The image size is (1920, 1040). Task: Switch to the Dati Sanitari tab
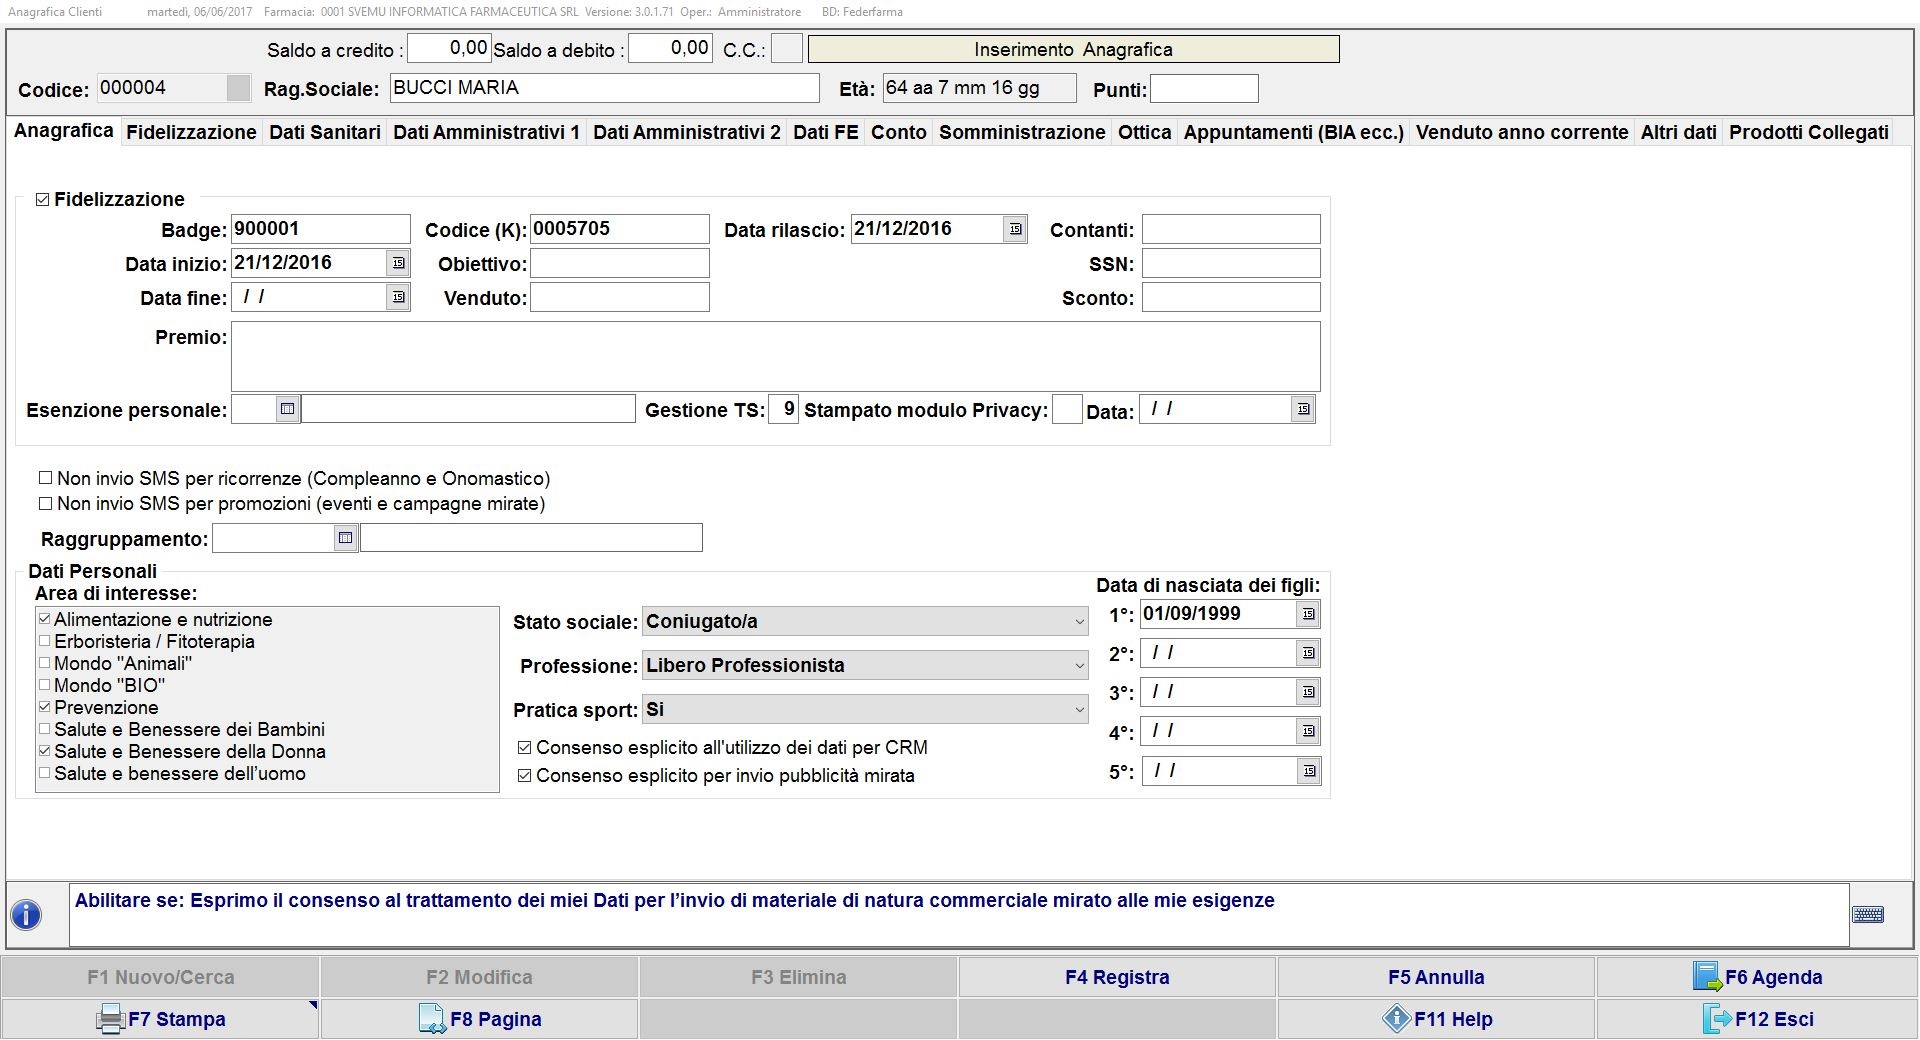325,132
